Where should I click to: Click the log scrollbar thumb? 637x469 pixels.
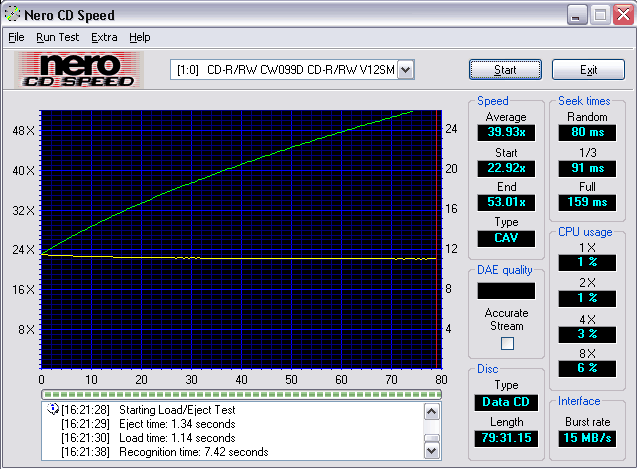[431, 438]
